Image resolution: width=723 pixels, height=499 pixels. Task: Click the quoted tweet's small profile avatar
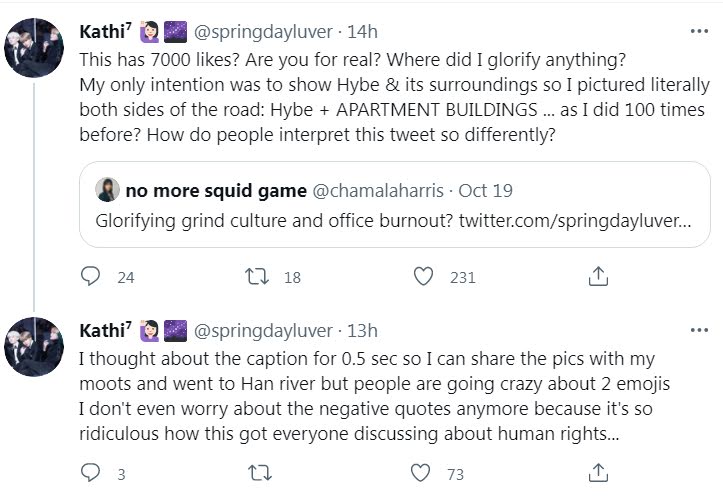[107, 189]
